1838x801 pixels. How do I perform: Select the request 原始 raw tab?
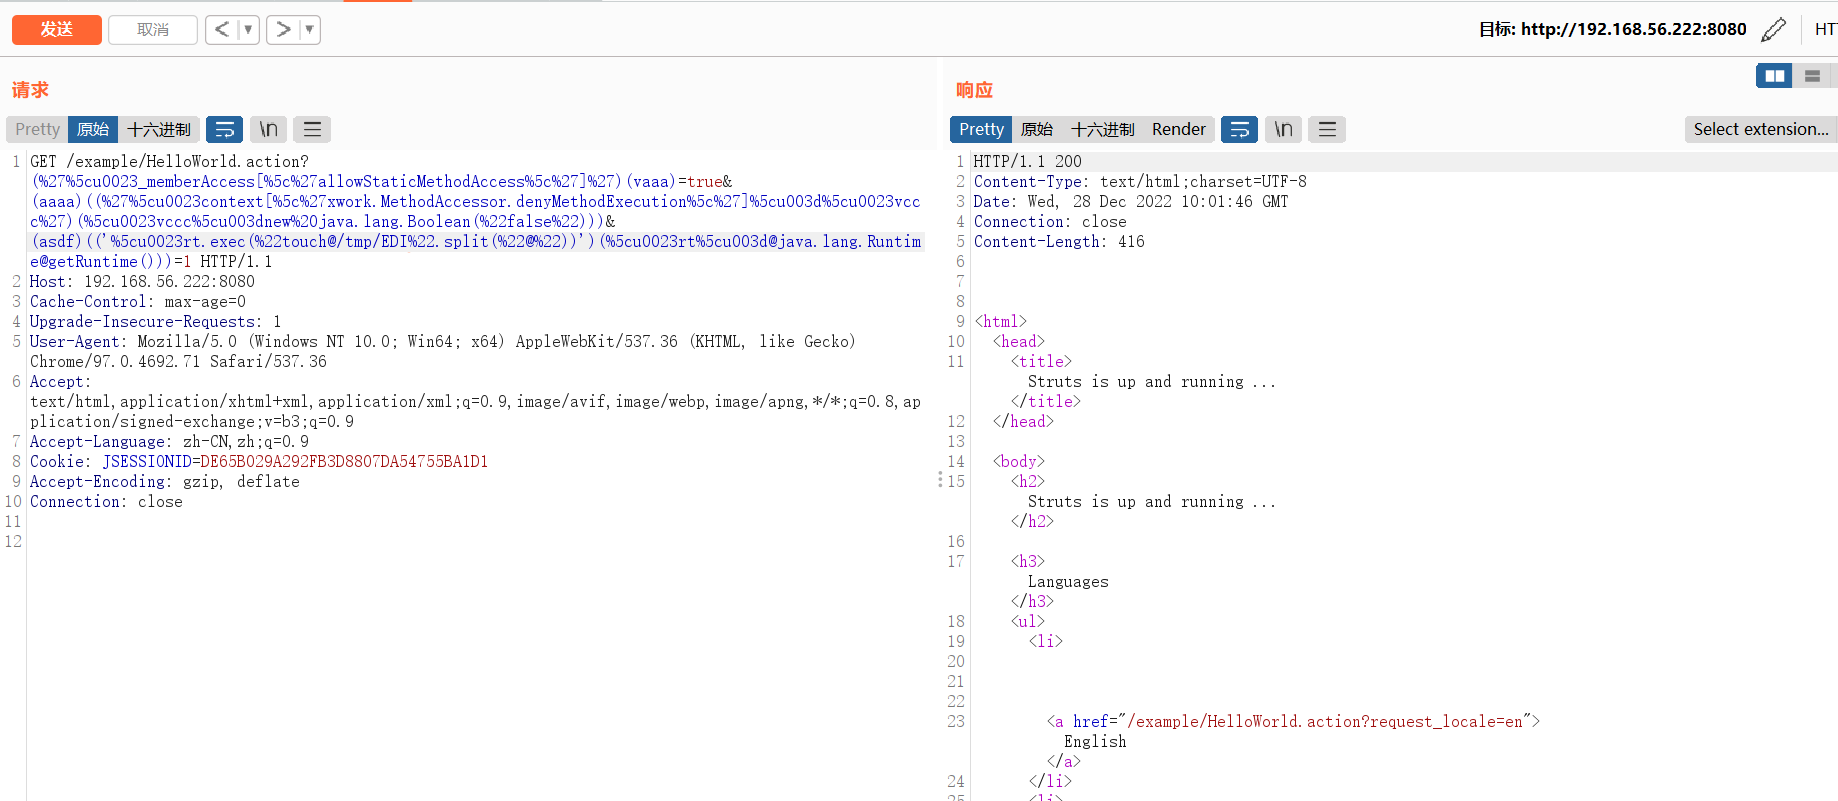pos(93,129)
